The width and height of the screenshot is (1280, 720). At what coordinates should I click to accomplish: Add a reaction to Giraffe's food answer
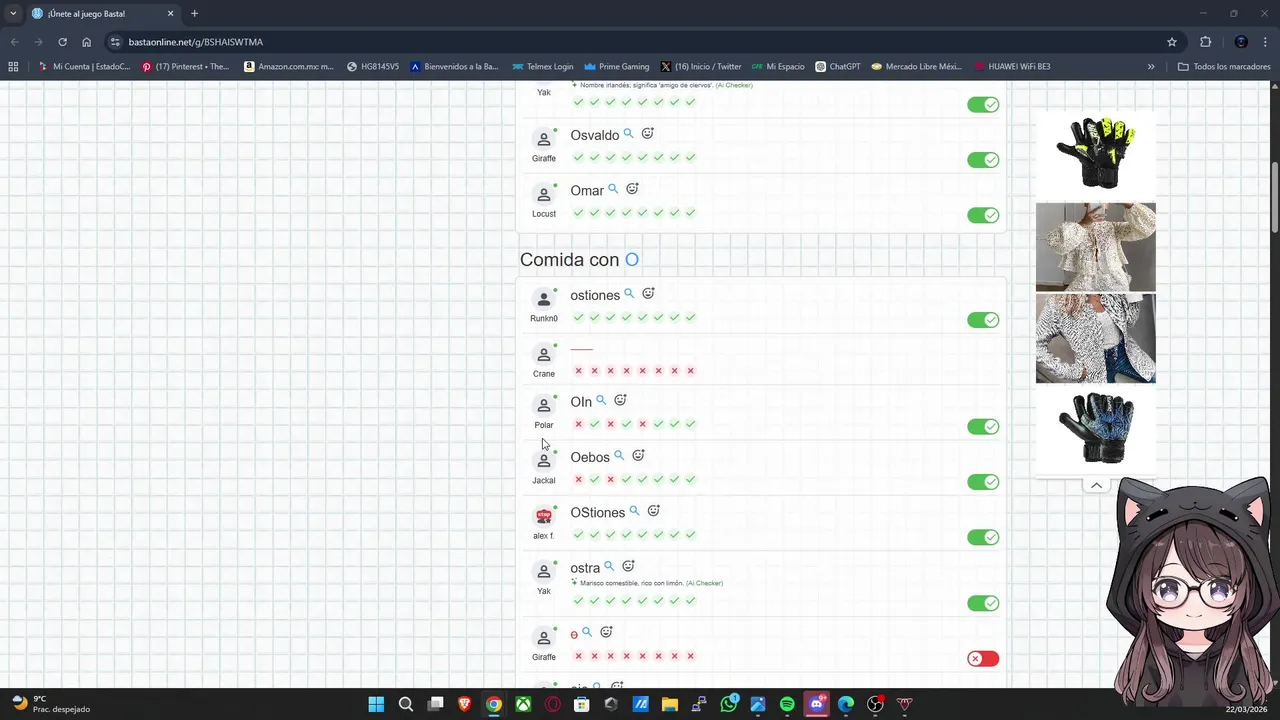point(606,632)
